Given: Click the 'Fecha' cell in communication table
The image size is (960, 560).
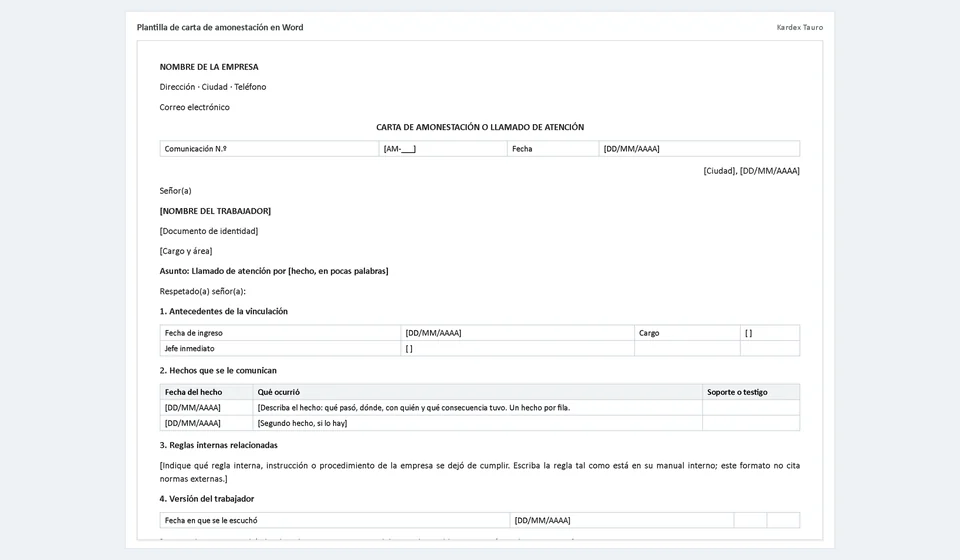Looking at the screenshot, I should coord(553,149).
